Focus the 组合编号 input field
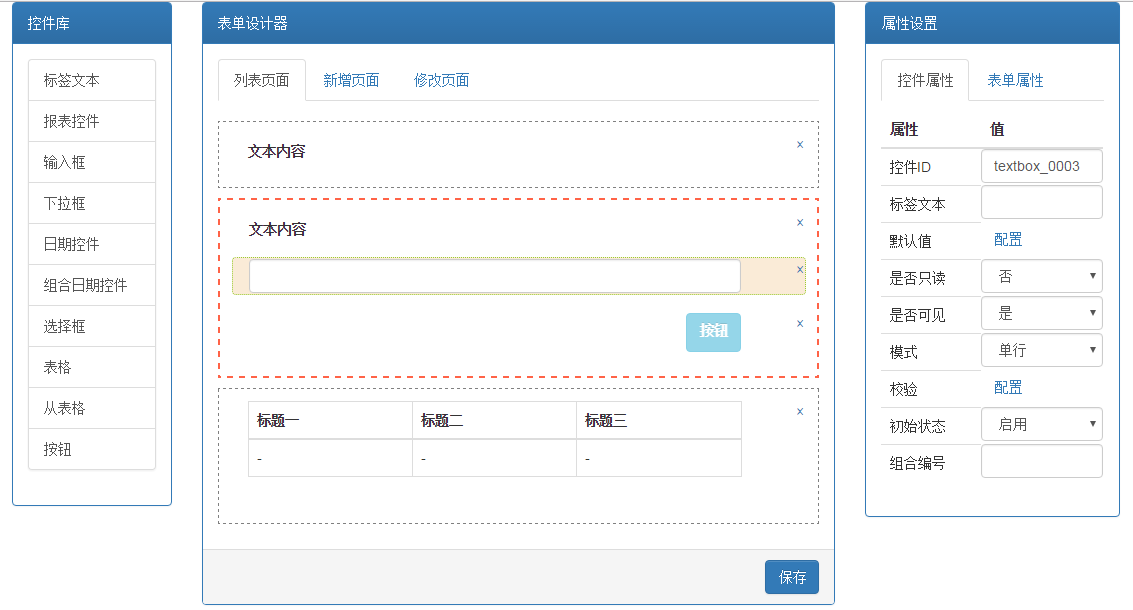The image size is (1133, 610). 1041,461
